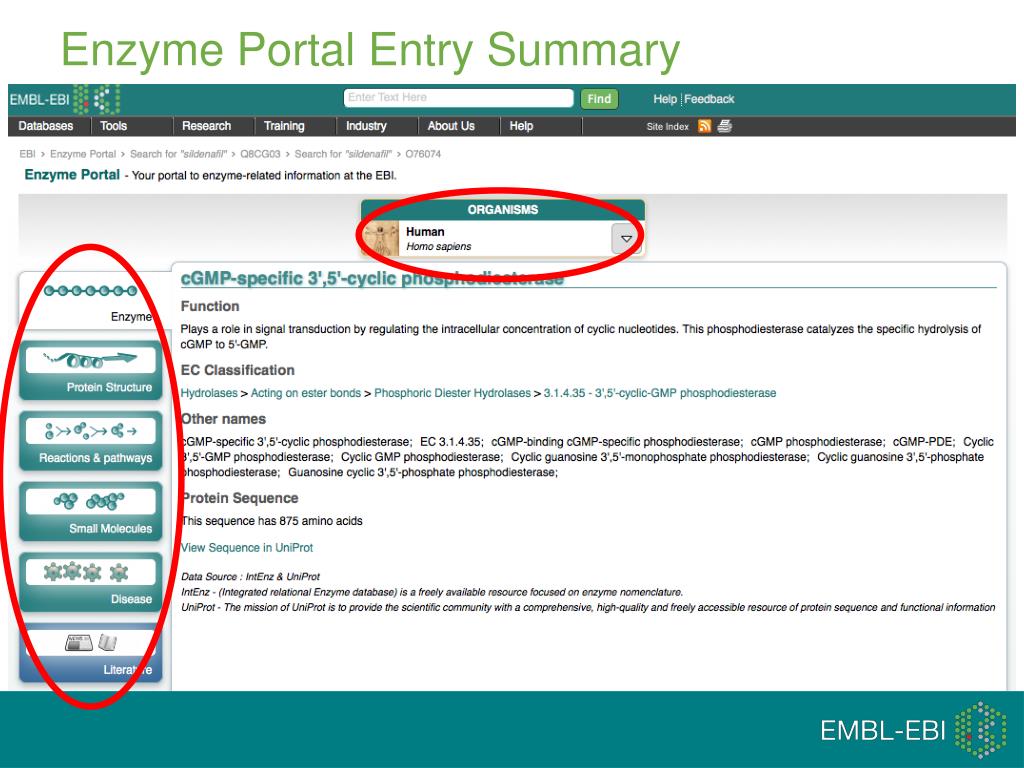The width and height of the screenshot is (1024, 768).
Task: Click the 'Homo sapiens' species name
Action: (x=439, y=247)
